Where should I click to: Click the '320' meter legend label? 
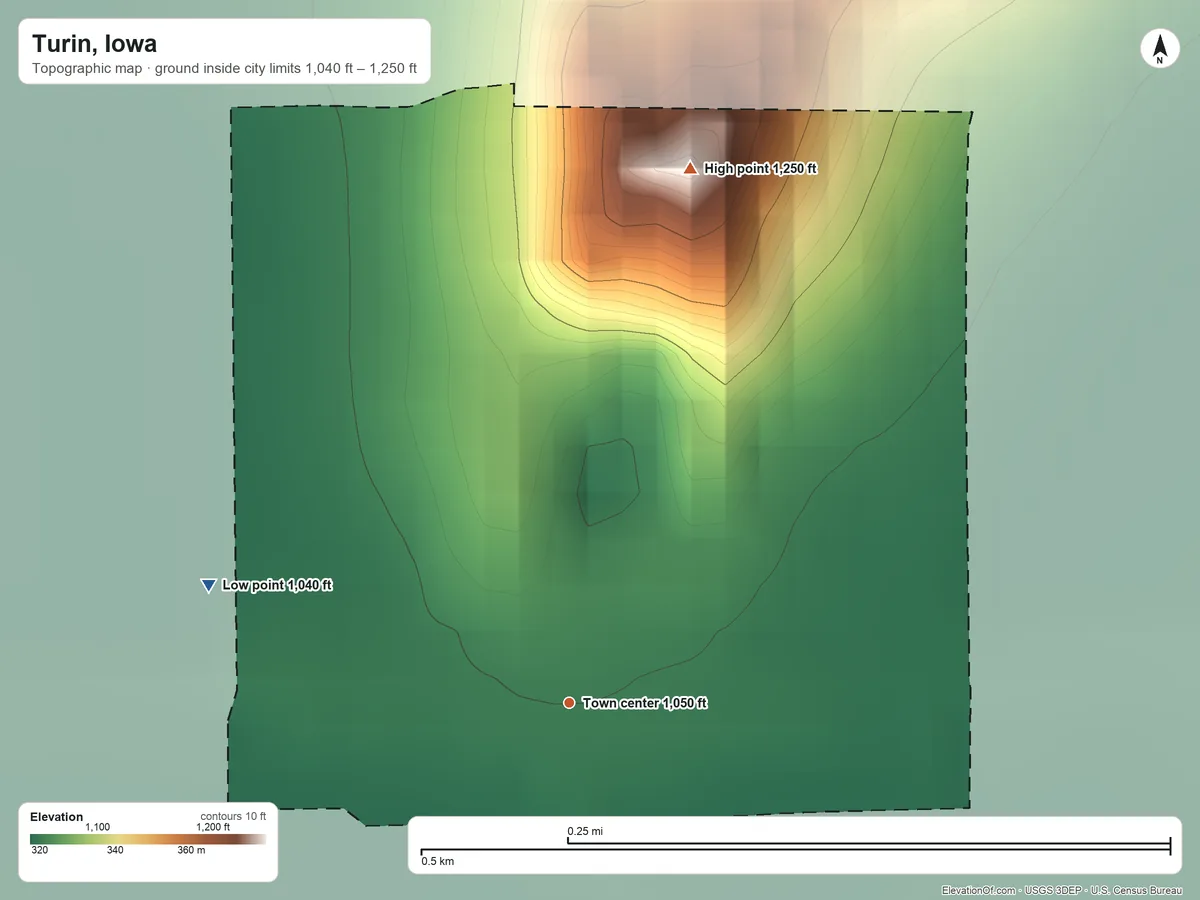[x=39, y=851]
